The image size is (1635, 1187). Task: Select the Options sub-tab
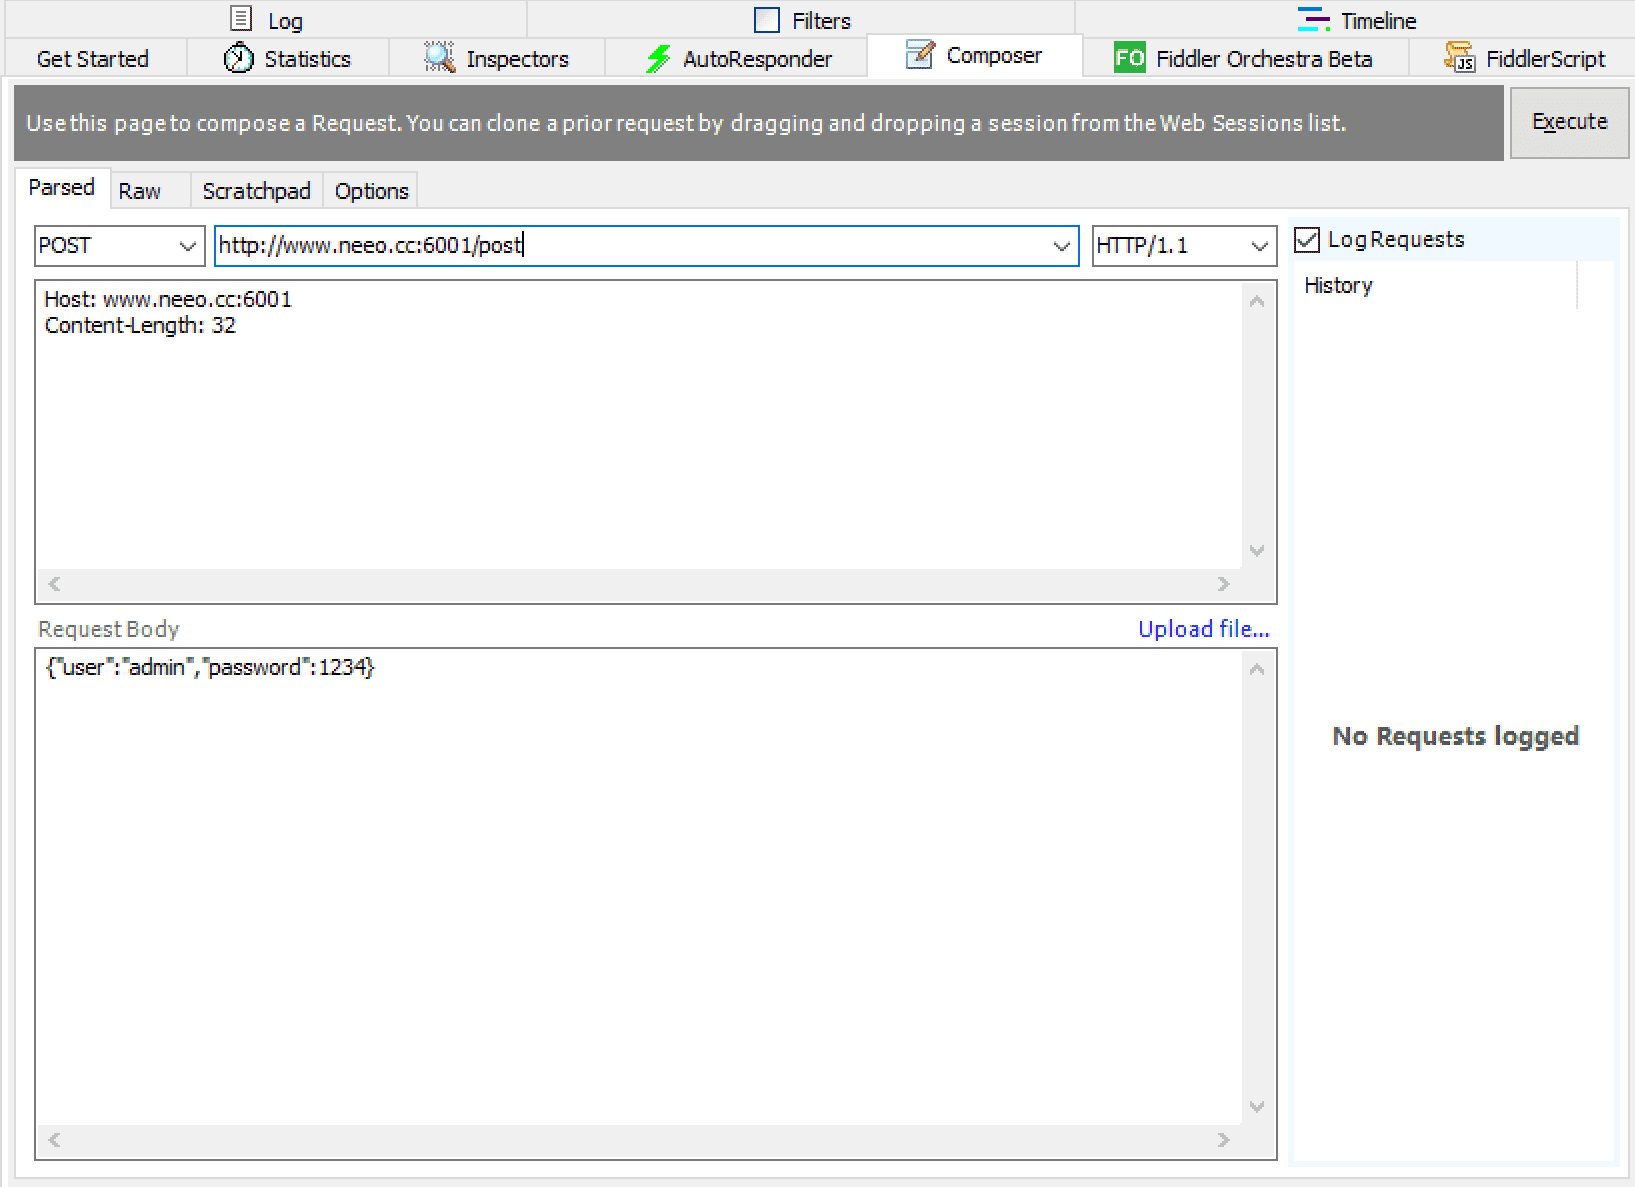[x=372, y=191]
